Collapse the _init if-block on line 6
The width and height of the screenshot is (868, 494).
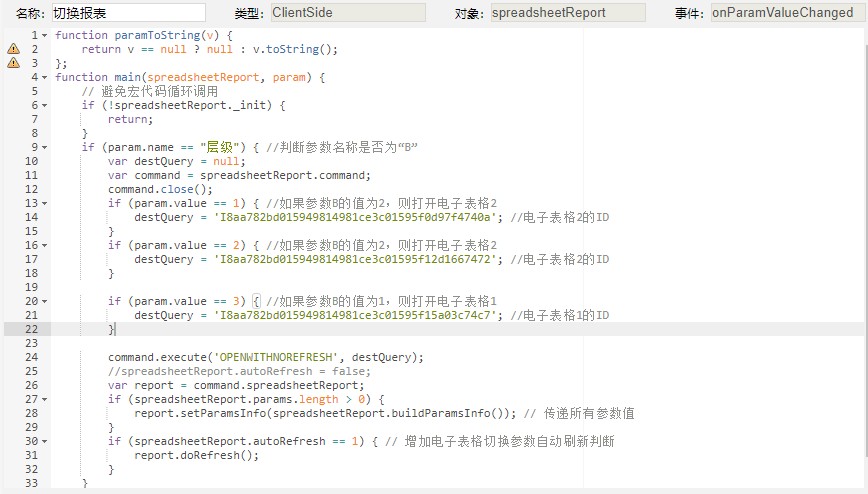[45, 105]
